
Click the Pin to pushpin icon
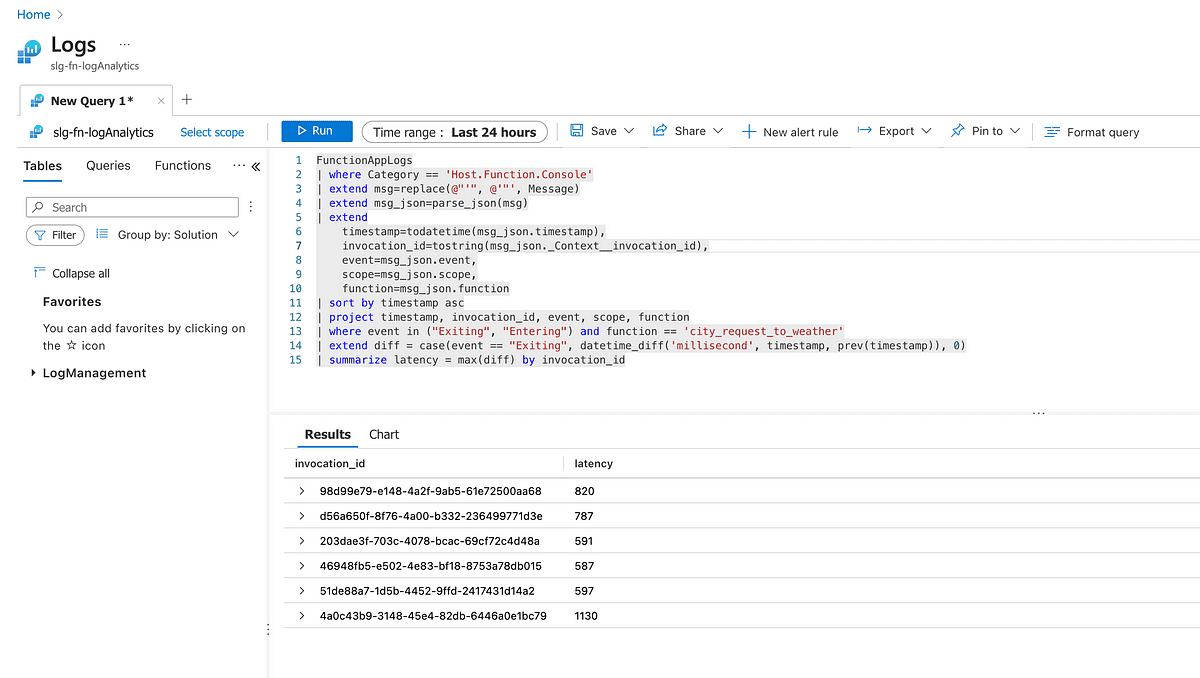click(x=957, y=131)
